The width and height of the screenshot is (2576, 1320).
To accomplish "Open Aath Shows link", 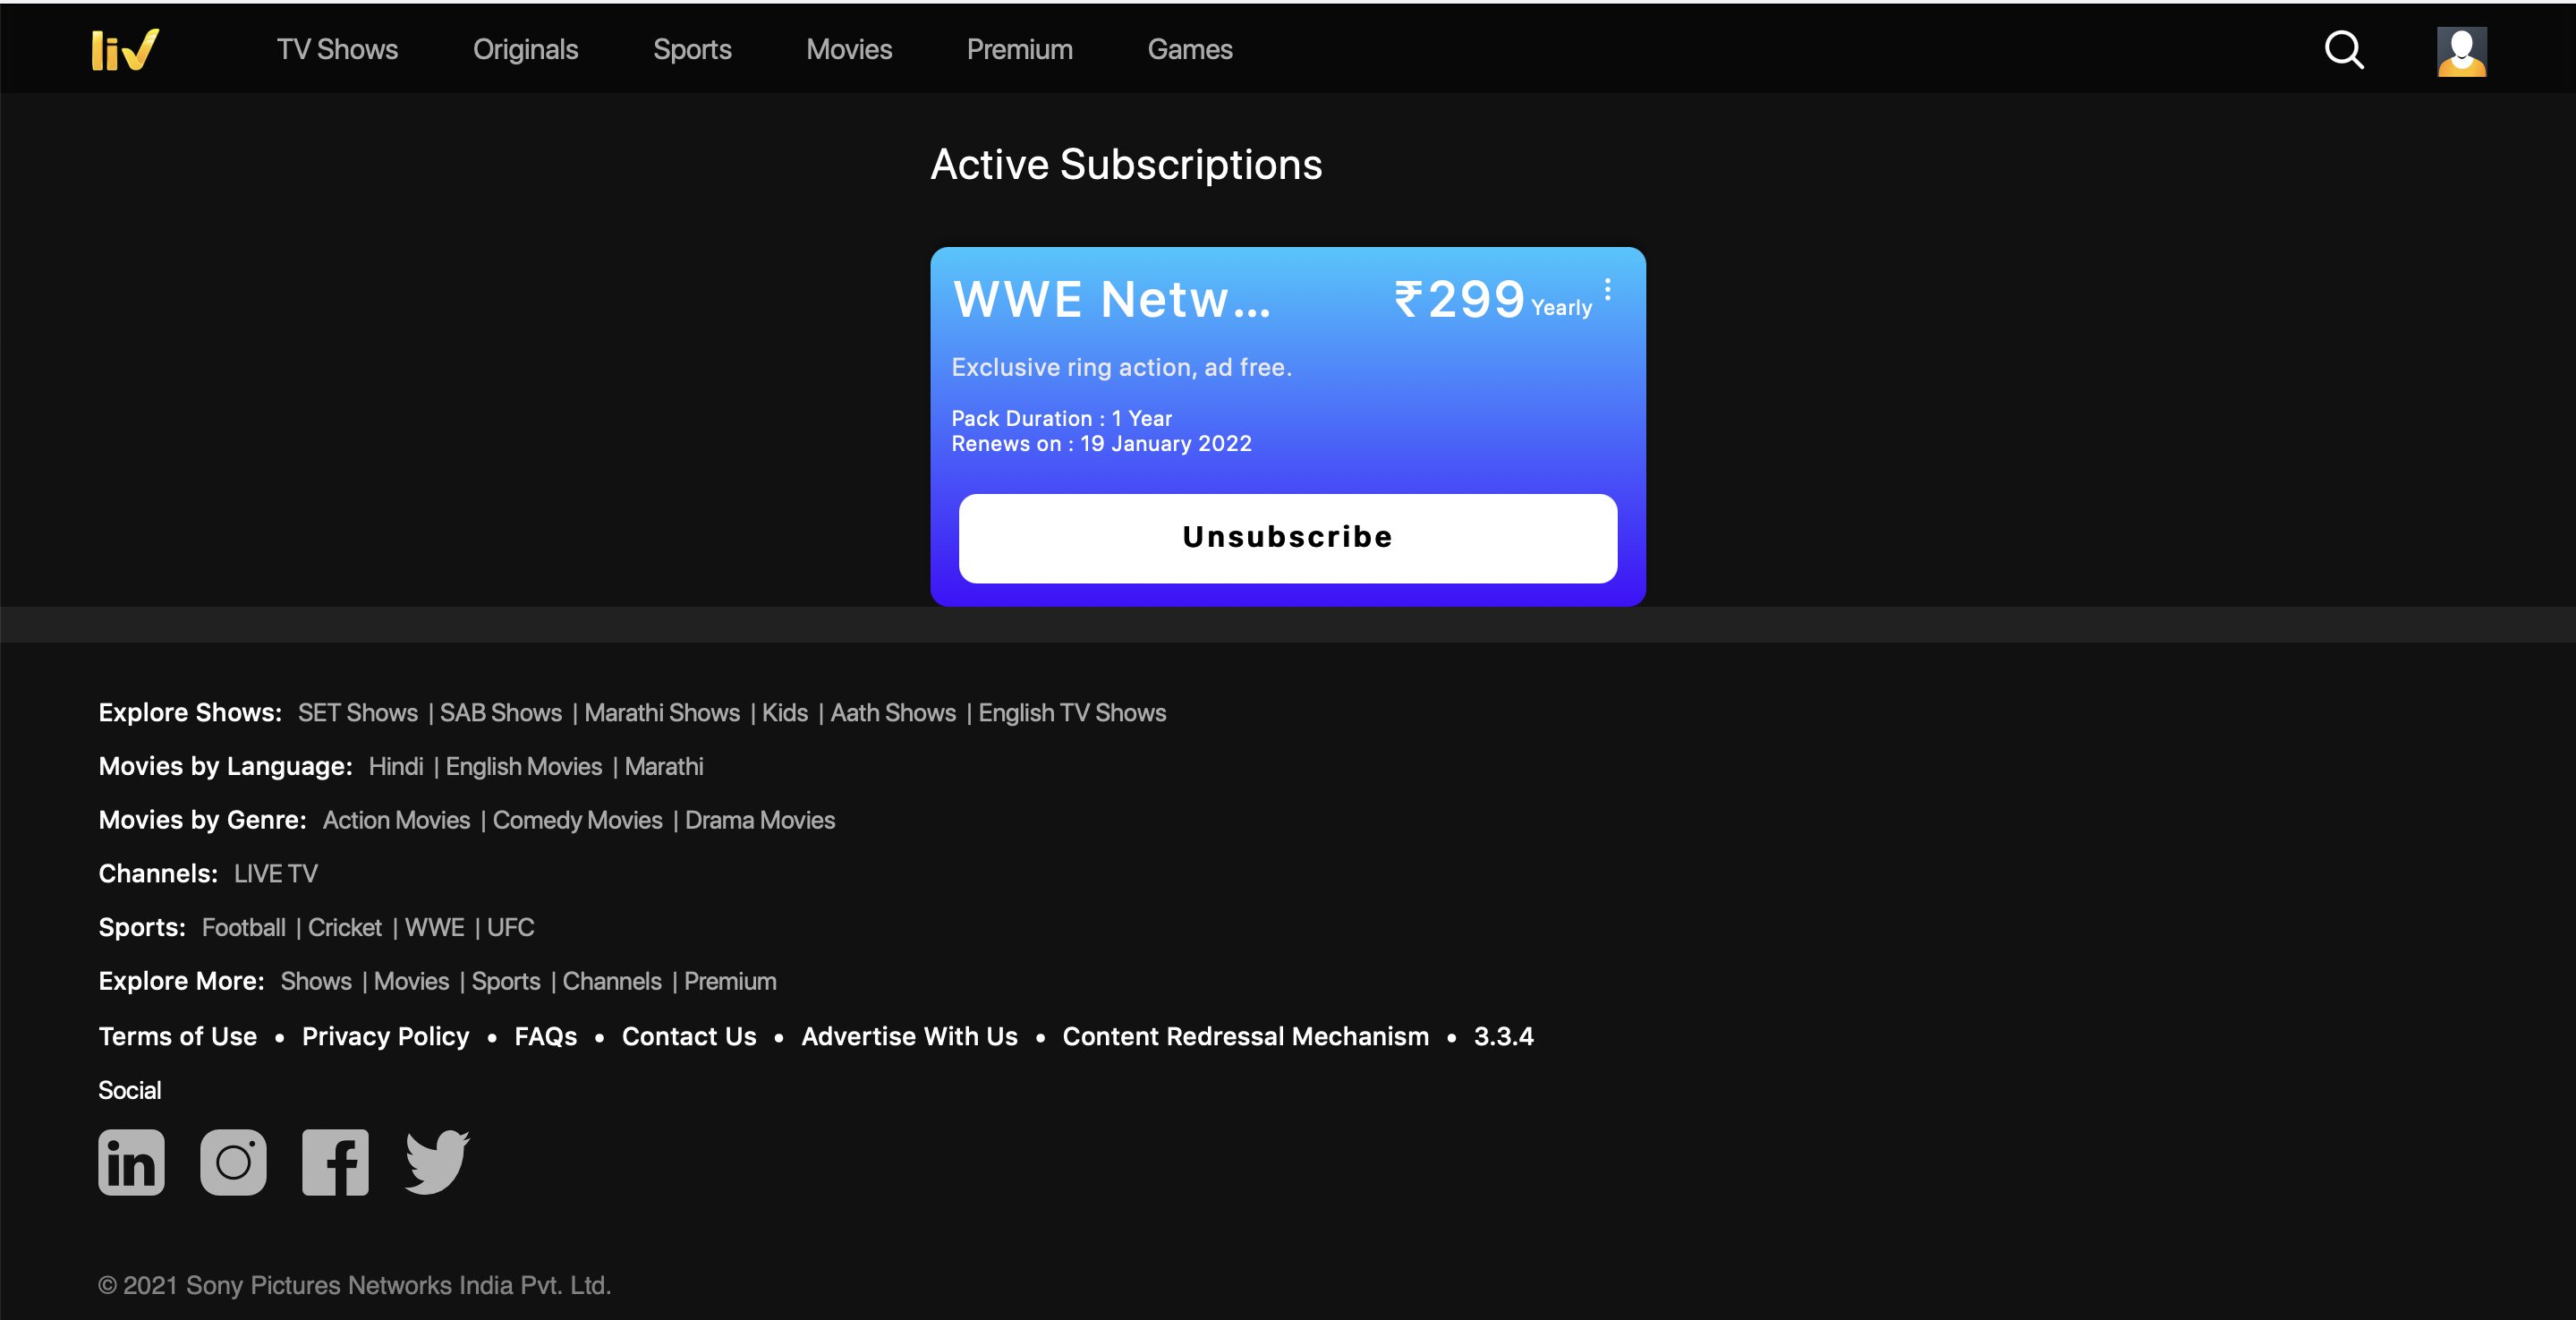I will click(x=893, y=713).
